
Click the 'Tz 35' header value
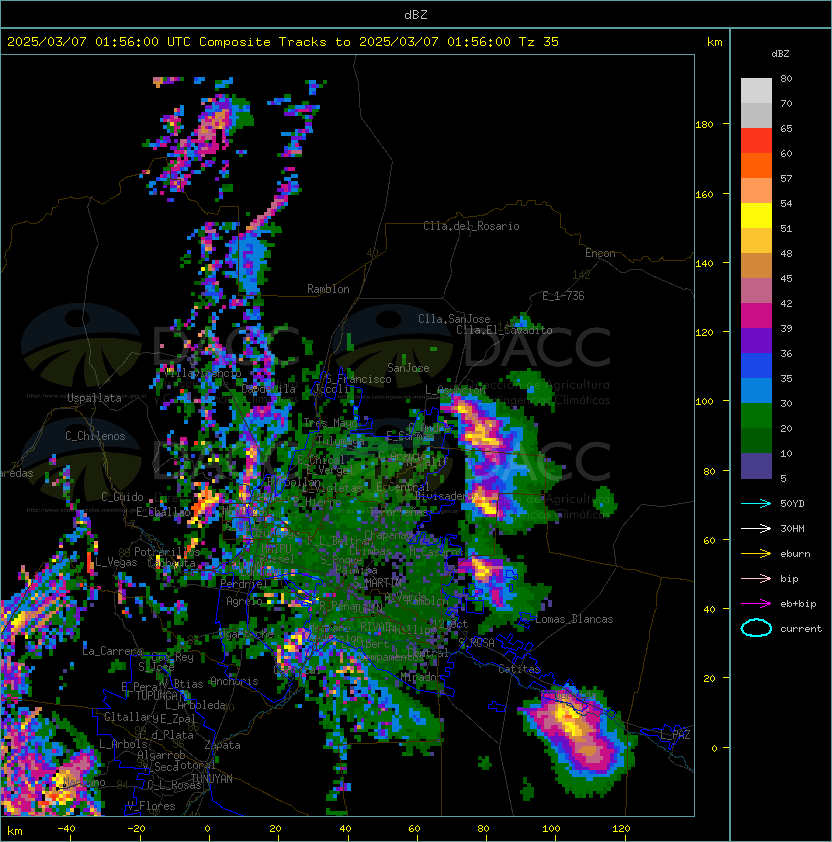(x=539, y=42)
